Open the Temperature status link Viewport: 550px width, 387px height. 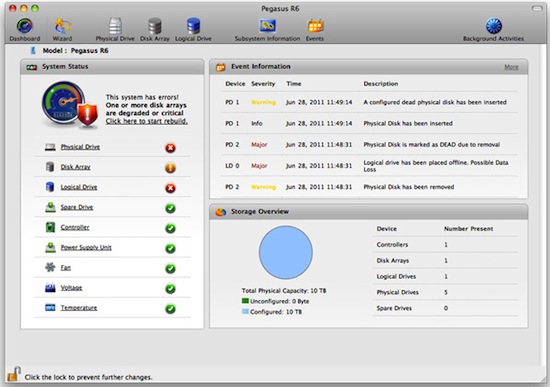pos(79,308)
